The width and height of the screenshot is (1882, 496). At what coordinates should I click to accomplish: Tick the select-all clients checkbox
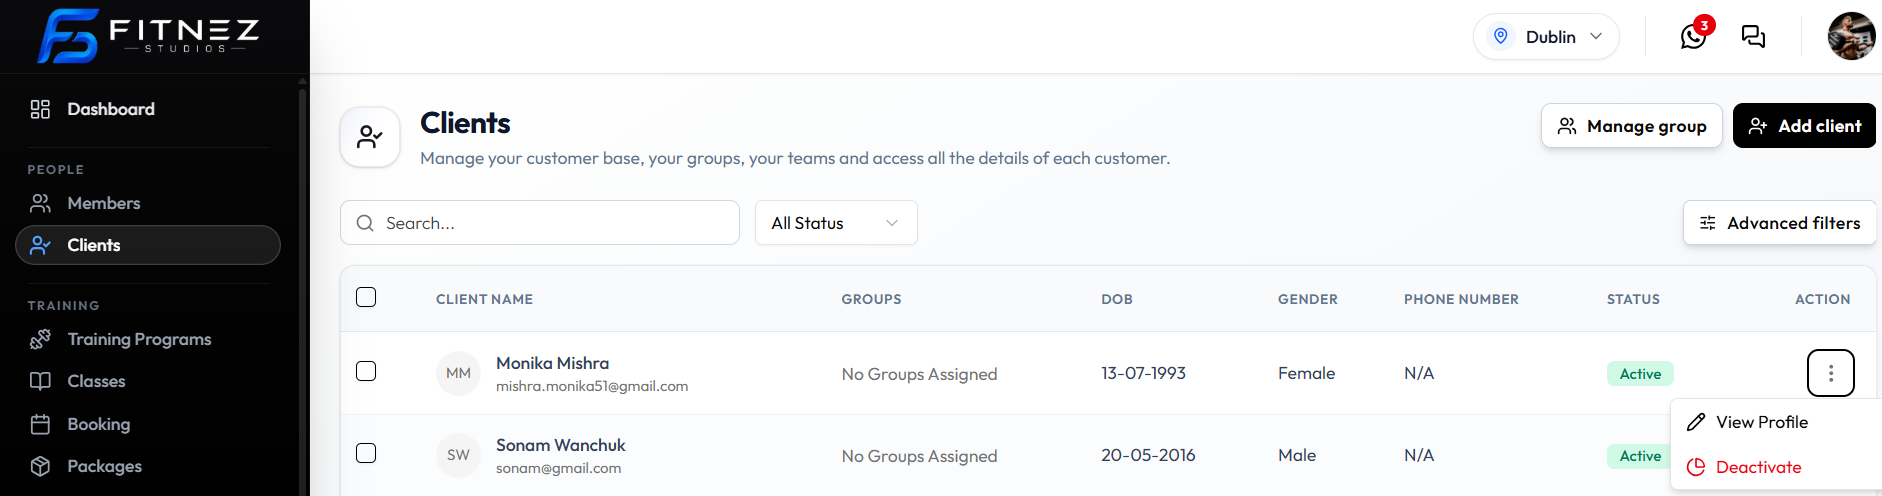(x=366, y=297)
